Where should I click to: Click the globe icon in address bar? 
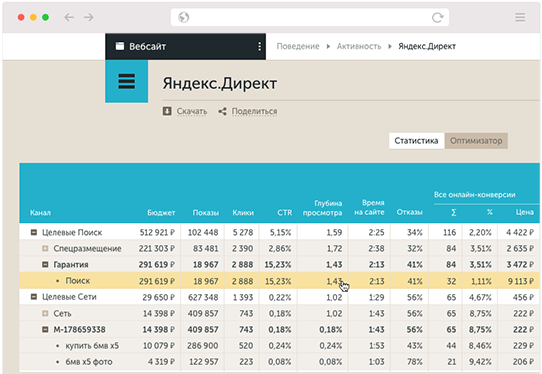(x=184, y=17)
